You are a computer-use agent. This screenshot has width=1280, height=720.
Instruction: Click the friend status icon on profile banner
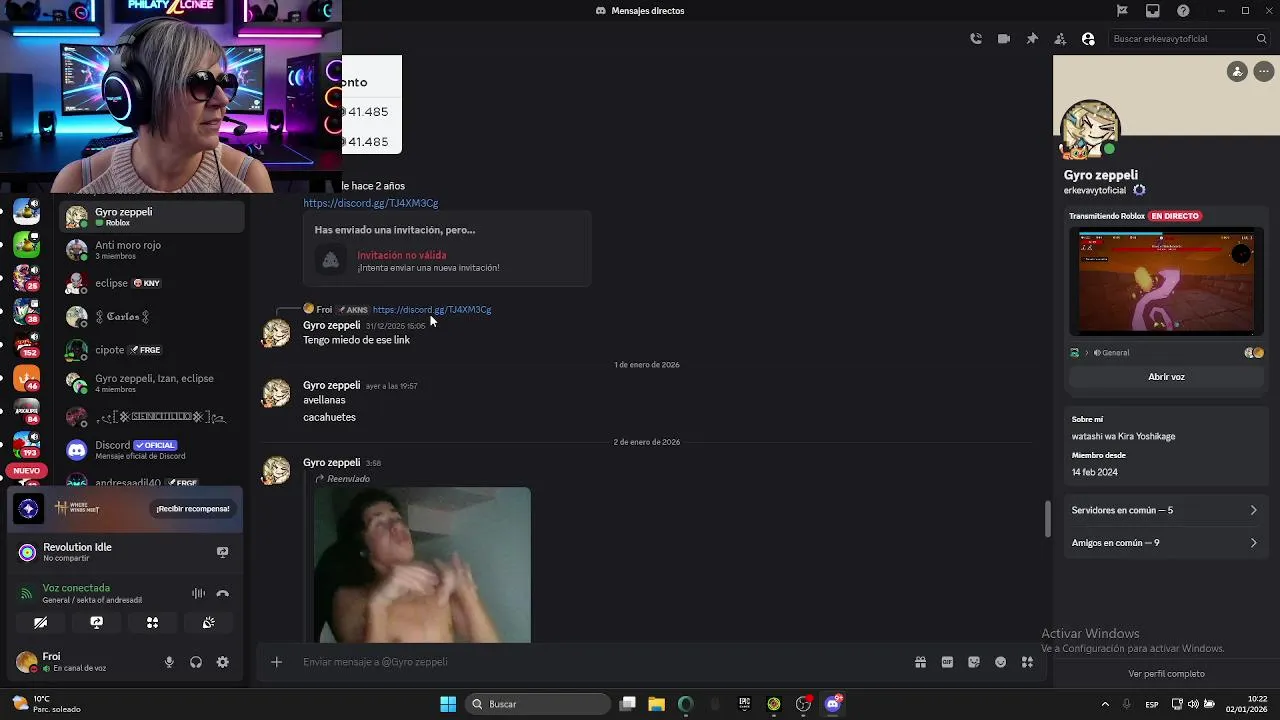[1237, 72]
